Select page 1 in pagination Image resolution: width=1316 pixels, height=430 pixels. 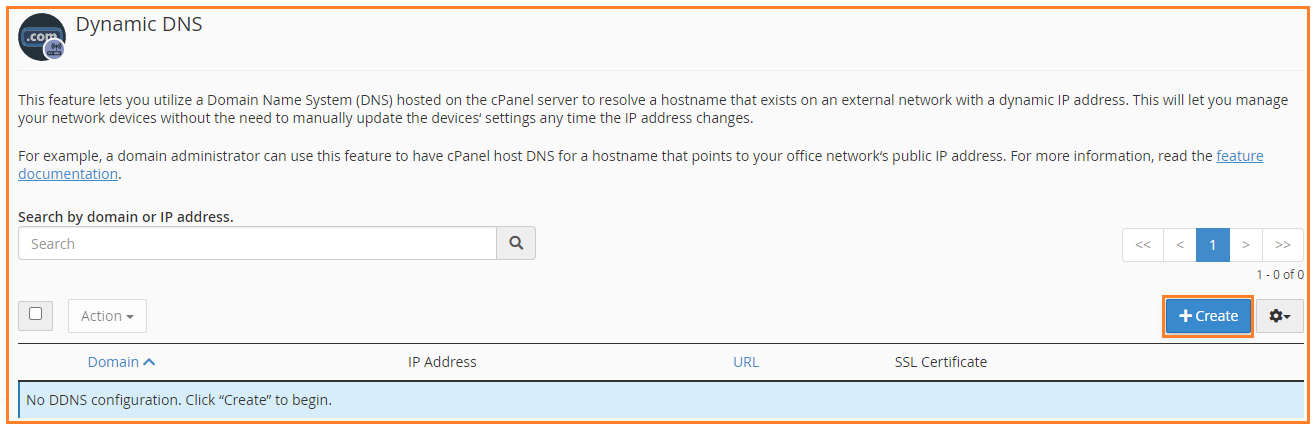tap(1213, 244)
